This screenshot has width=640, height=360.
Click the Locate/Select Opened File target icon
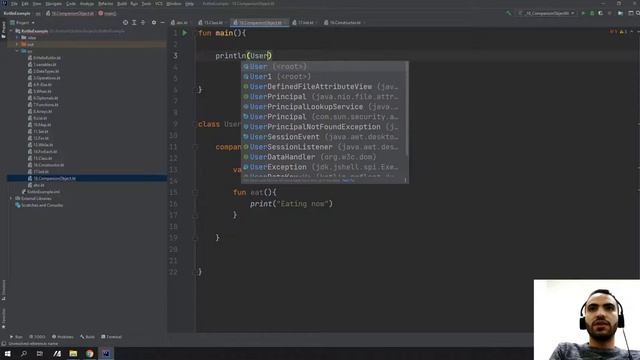125,22
